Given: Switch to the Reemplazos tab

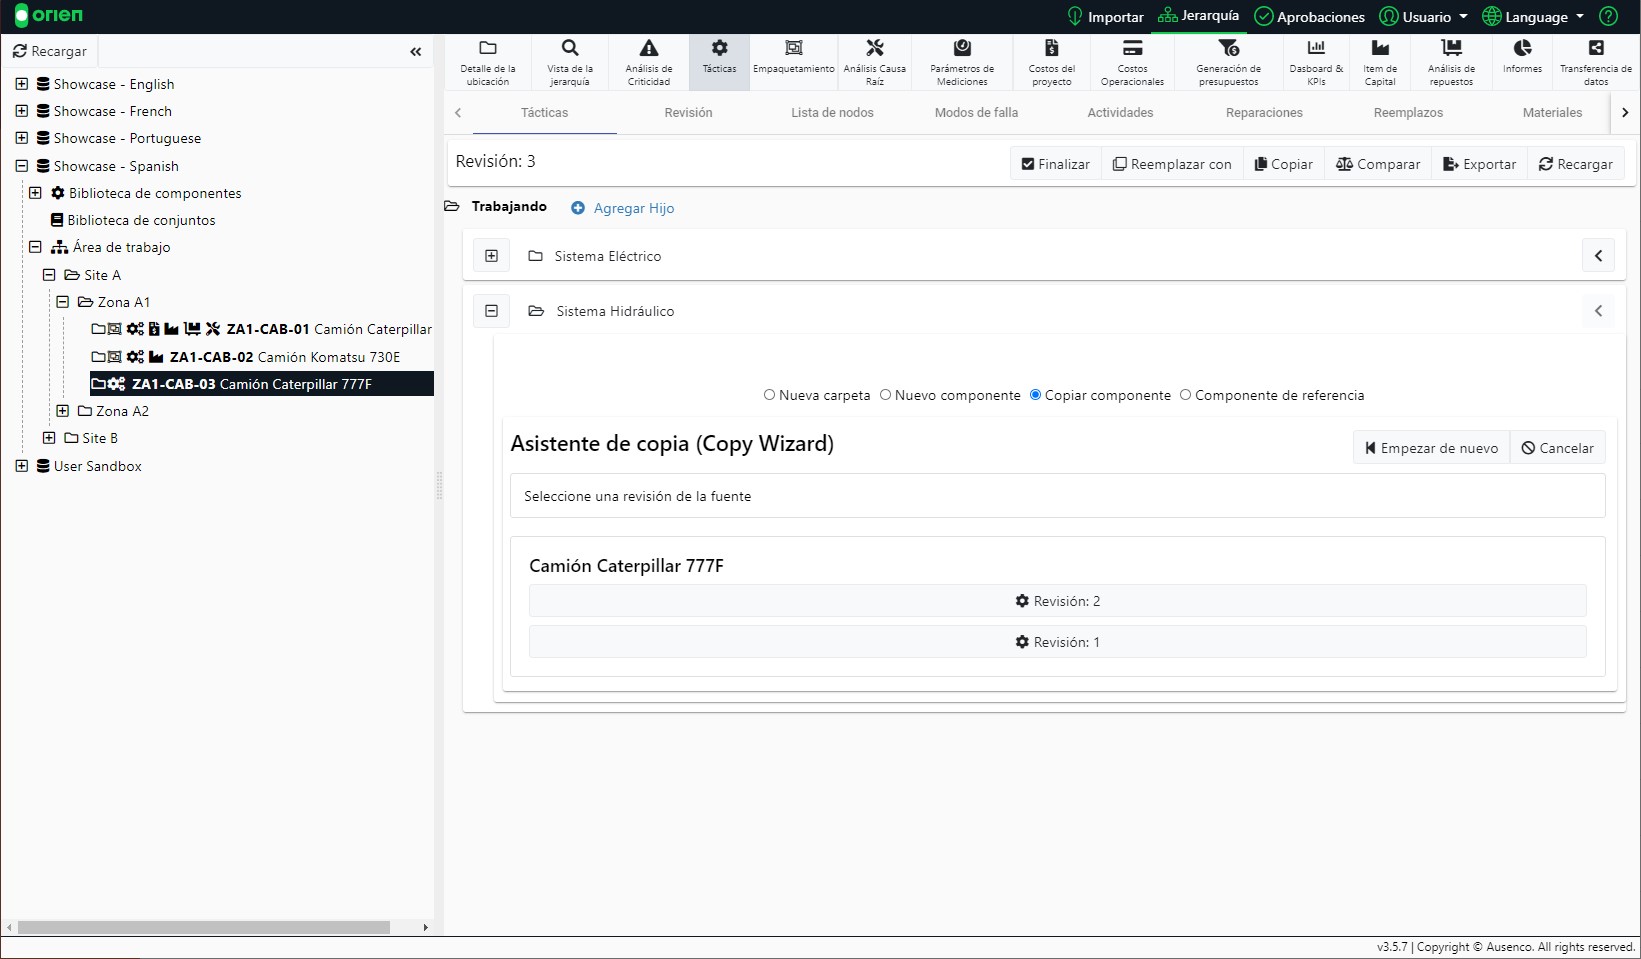Looking at the screenshot, I should click(x=1408, y=113).
